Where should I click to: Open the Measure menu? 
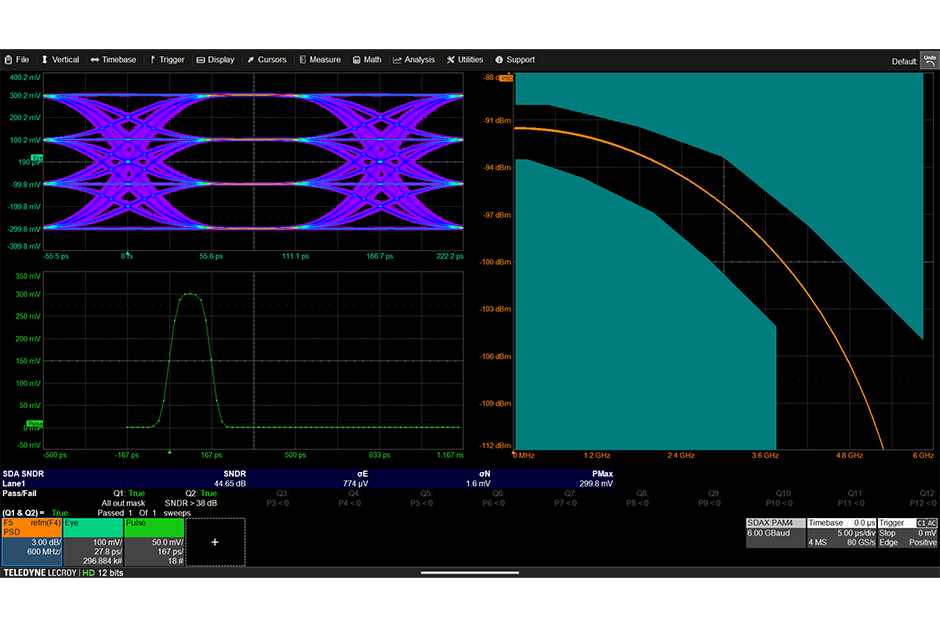[x=319, y=60]
